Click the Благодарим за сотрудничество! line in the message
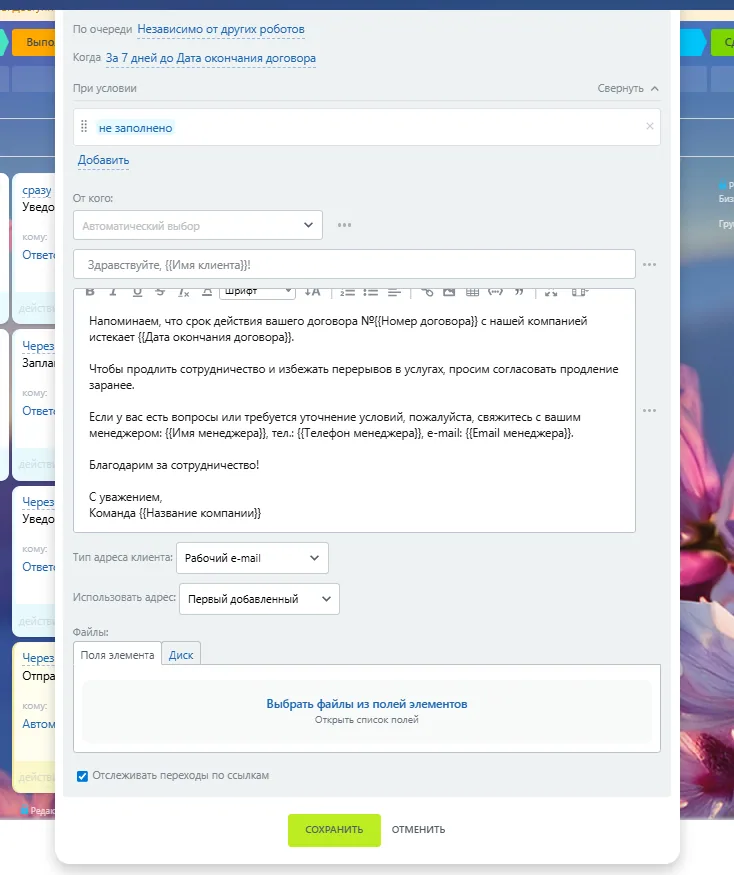Viewport: 734px width, 875px height. pos(174,465)
